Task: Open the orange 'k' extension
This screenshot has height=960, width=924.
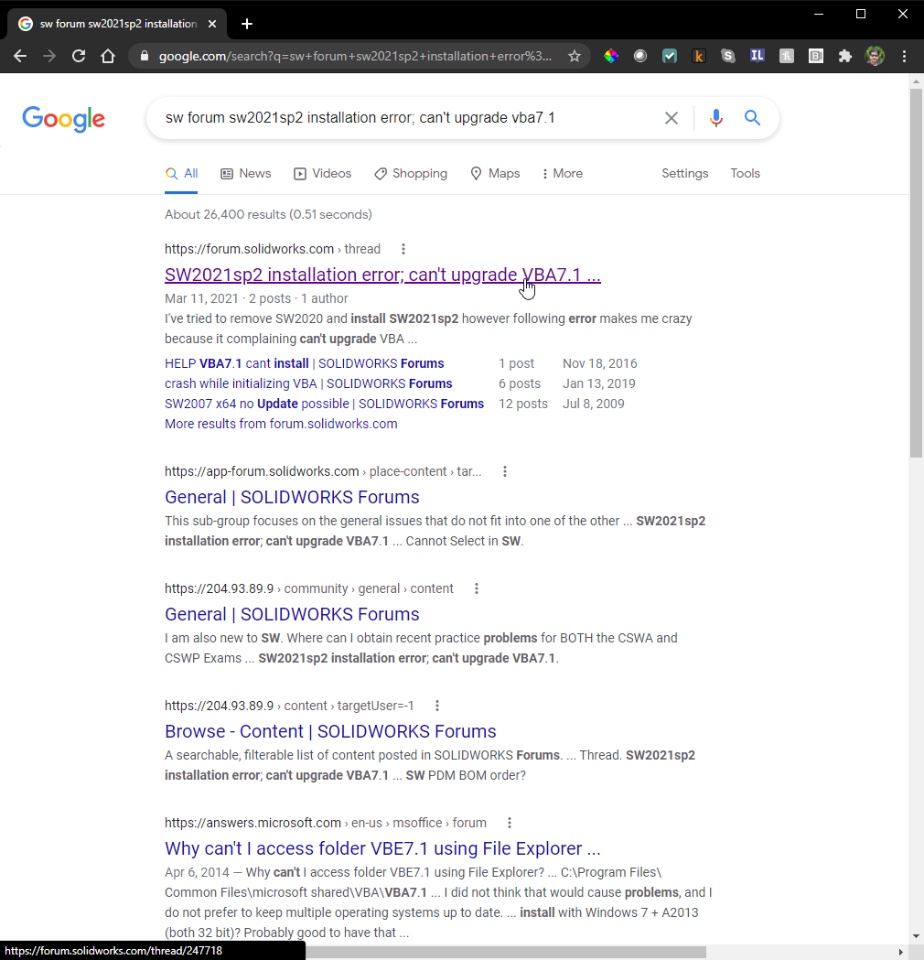Action: tap(699, 56)
